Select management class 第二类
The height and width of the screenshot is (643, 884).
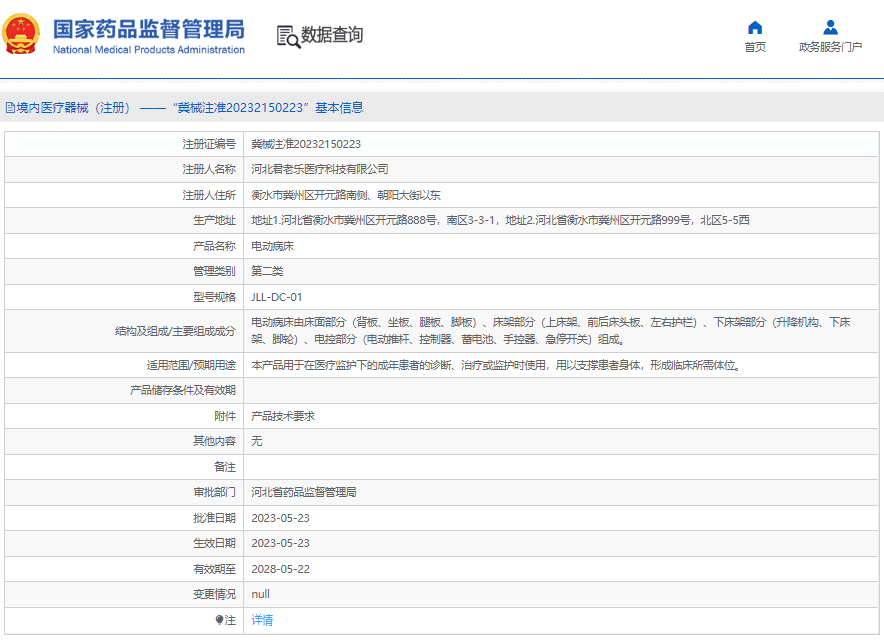(267, 271)
